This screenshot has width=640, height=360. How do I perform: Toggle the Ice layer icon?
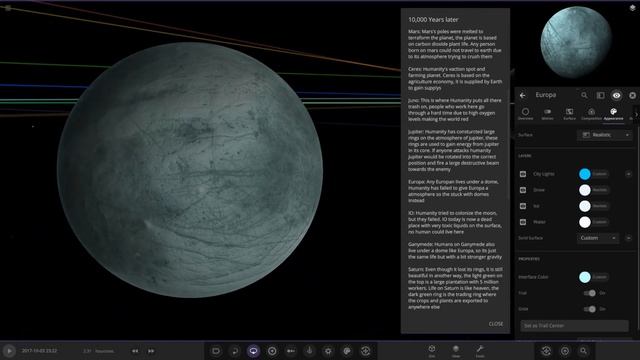523,206
